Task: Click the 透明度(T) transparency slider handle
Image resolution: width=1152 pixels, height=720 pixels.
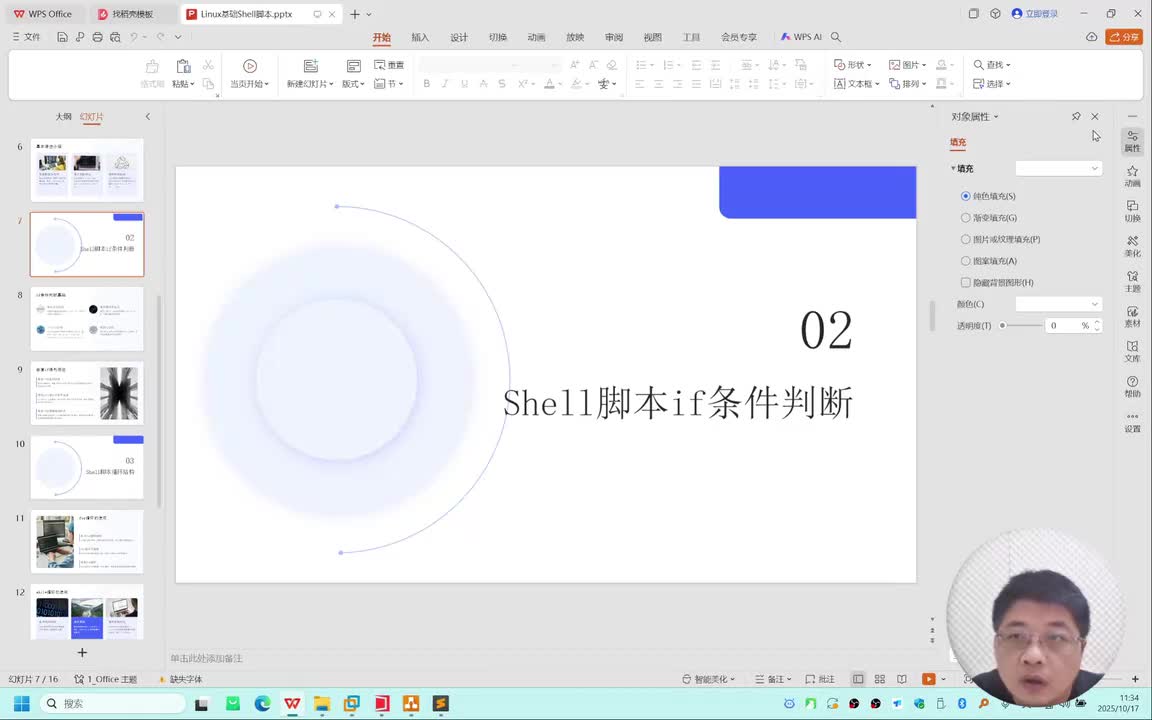Action: pyautogui.click(x=1002, y=325)
